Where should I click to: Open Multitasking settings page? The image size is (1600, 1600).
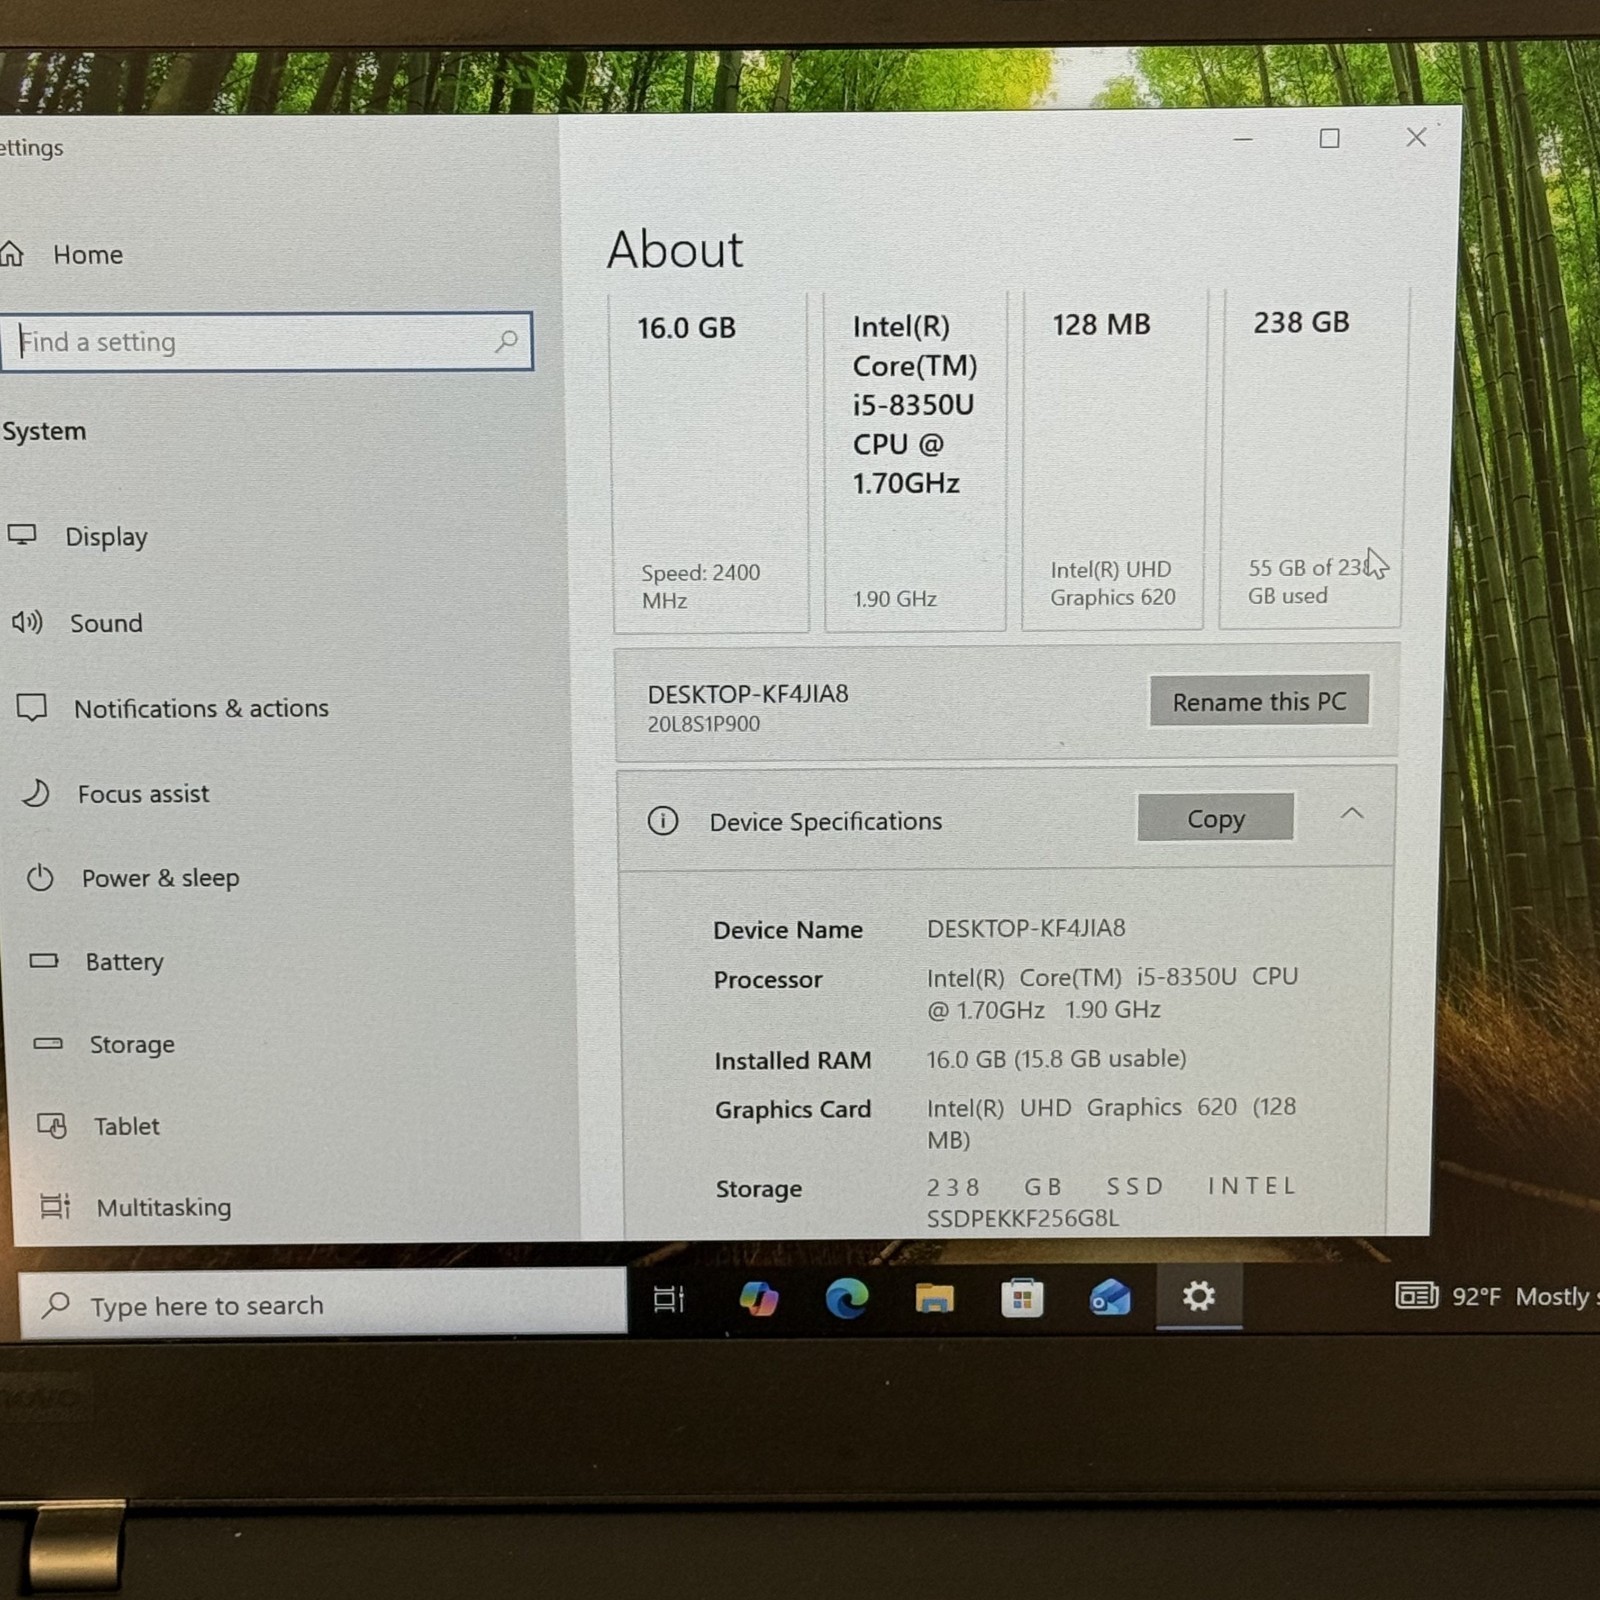[x=164, y=1207]
